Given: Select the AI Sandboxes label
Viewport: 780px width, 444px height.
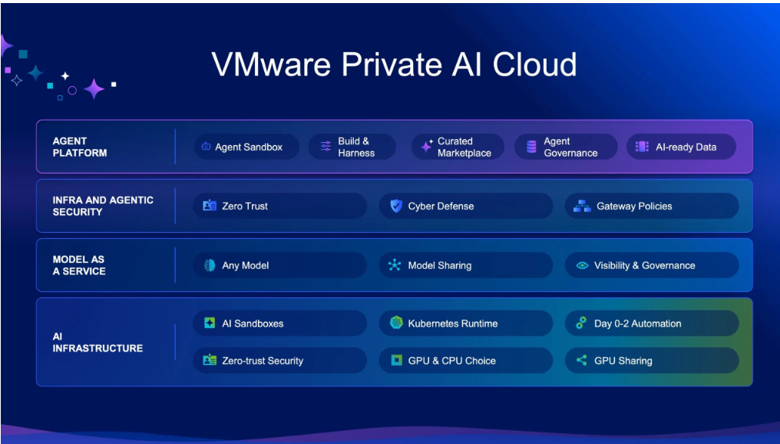Looking at the screenshot, I should click(253, 324).
